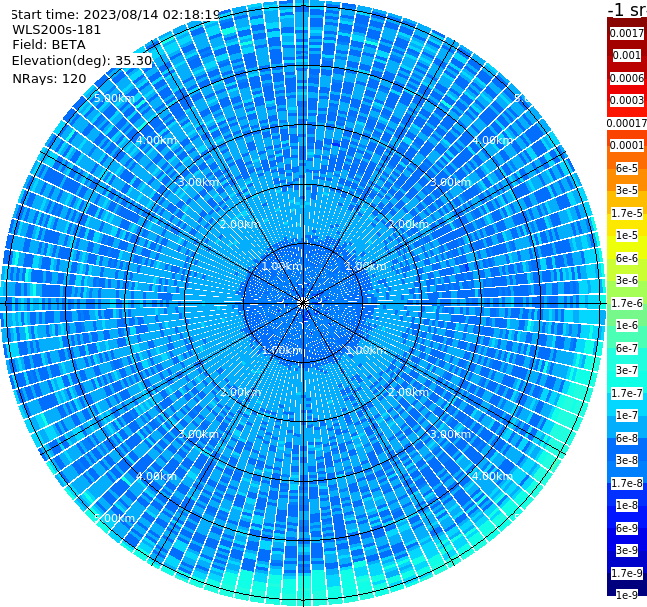Click the 1.7e-7 colorbar label
The height and width of the screenshot is (607, 647).
627,393
